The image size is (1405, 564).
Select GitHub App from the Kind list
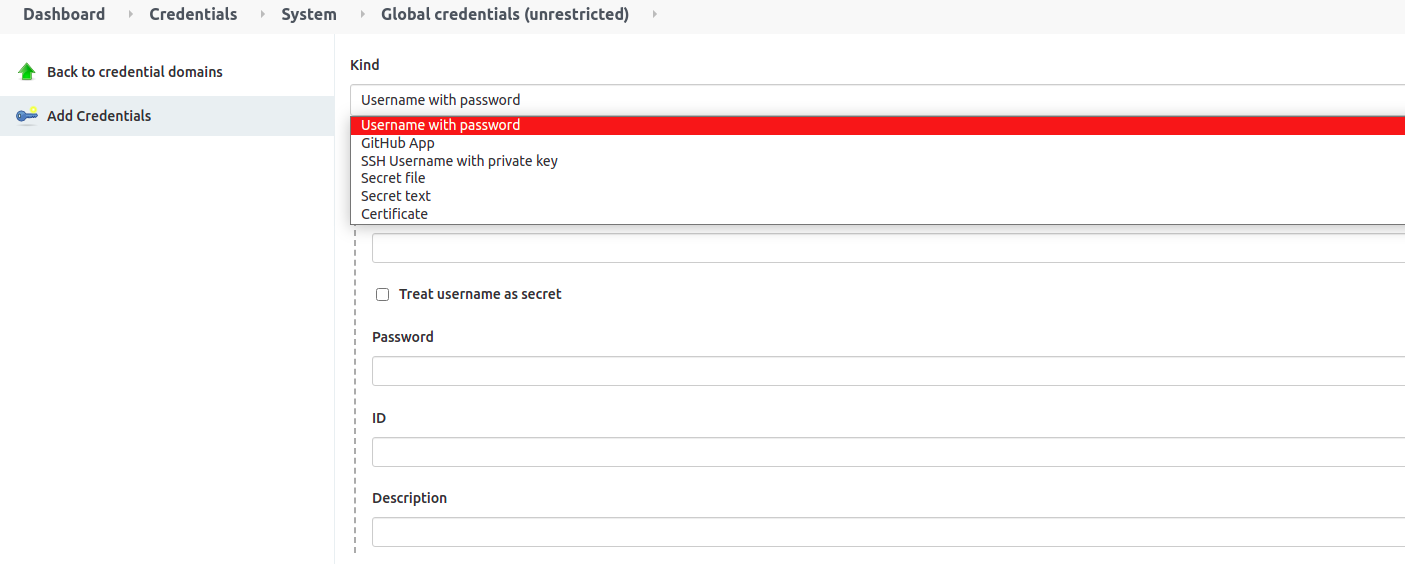pos(398,143)
